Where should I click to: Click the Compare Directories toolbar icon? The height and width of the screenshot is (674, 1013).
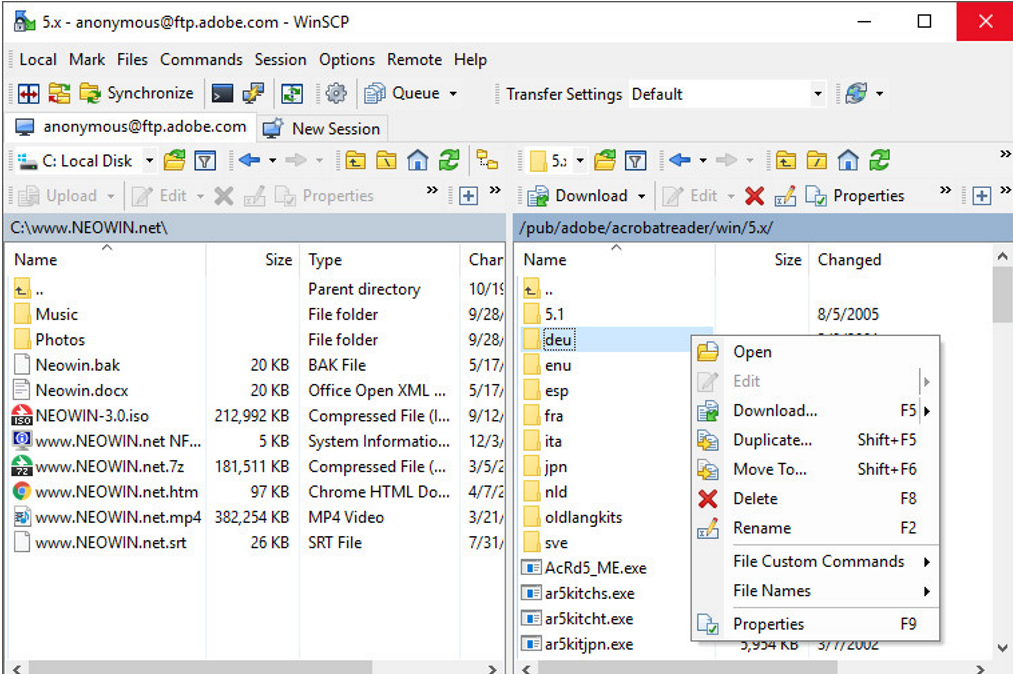point(29,94)
